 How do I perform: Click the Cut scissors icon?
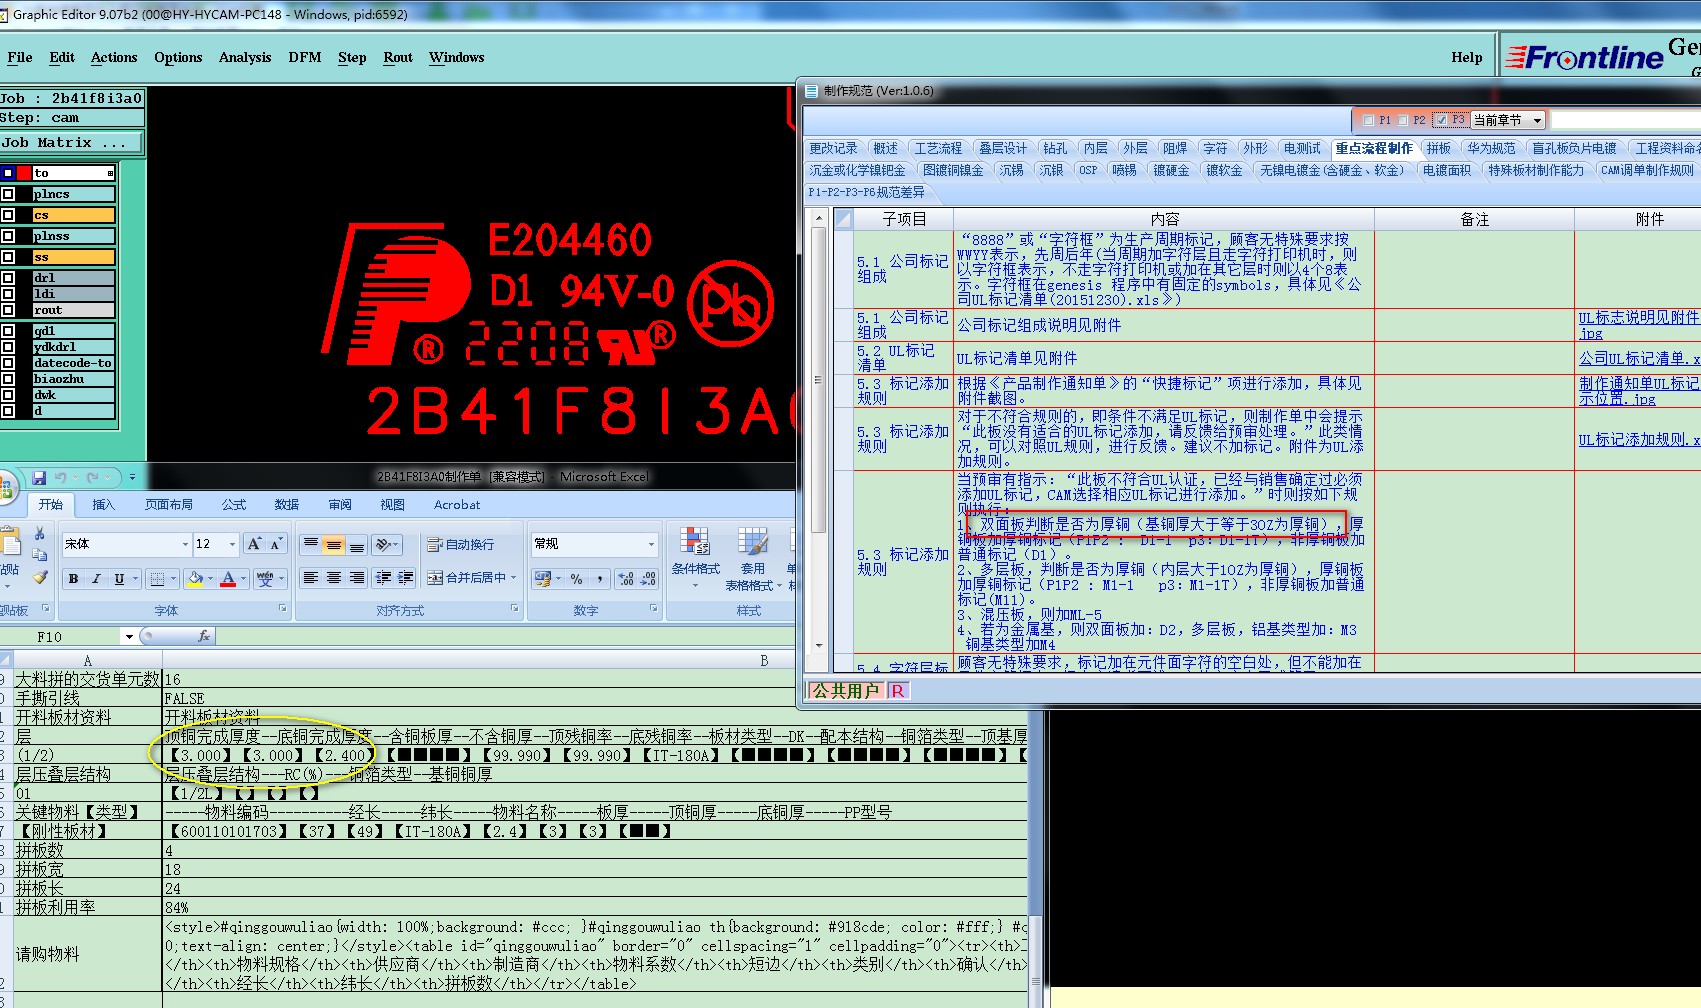pos(39,534)
